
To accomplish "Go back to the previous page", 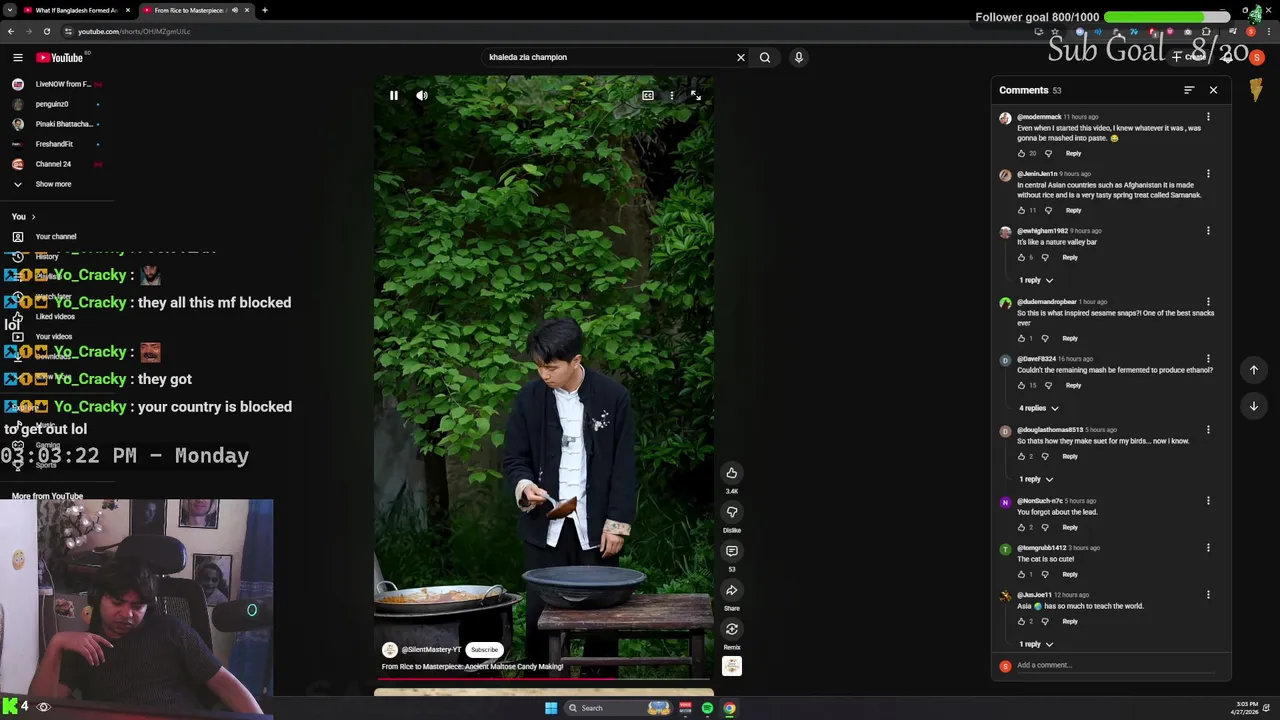I will coord(11,31).
